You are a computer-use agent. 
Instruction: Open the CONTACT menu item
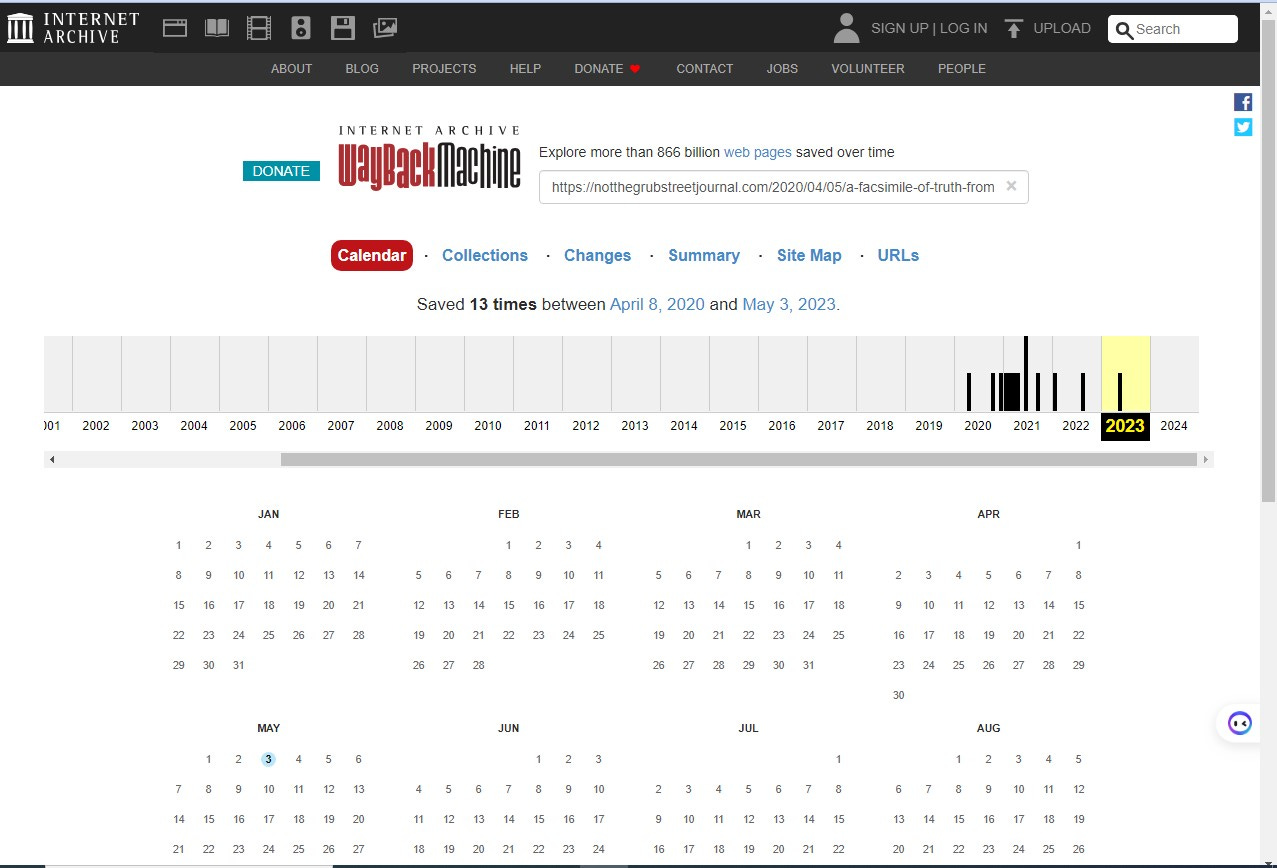pyautogui.click(x=705, y=69)
